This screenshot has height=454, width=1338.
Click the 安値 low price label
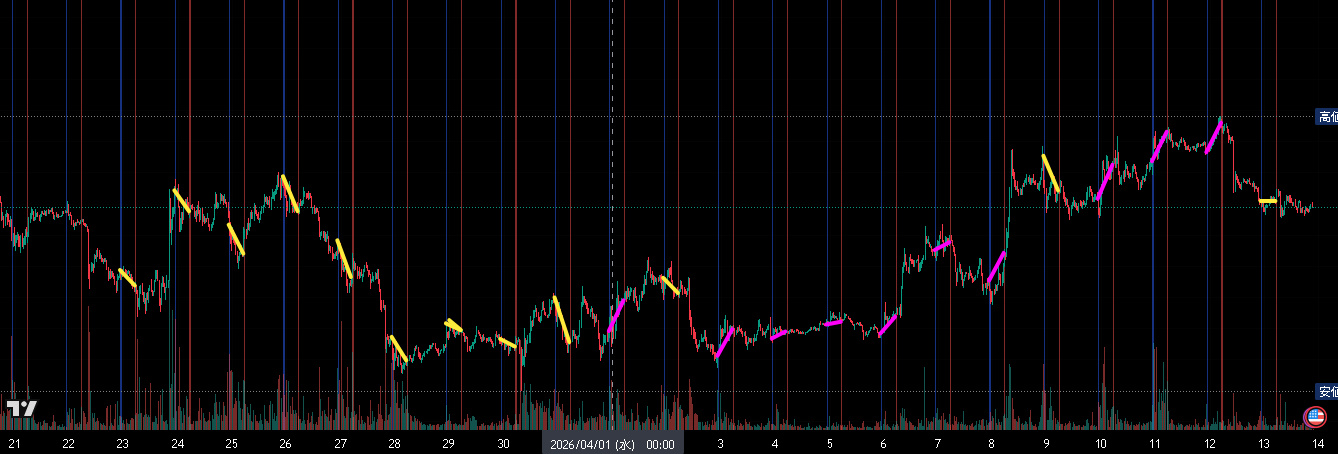coord(1327,392)
